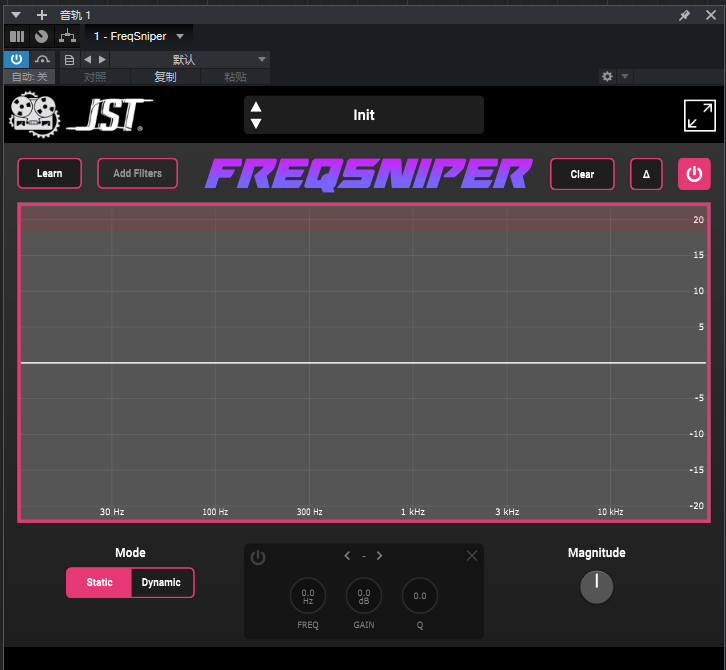Click the 粘贴 paste button
The height and width of the screenshot is (670, 726).
(x=235, y=77)
